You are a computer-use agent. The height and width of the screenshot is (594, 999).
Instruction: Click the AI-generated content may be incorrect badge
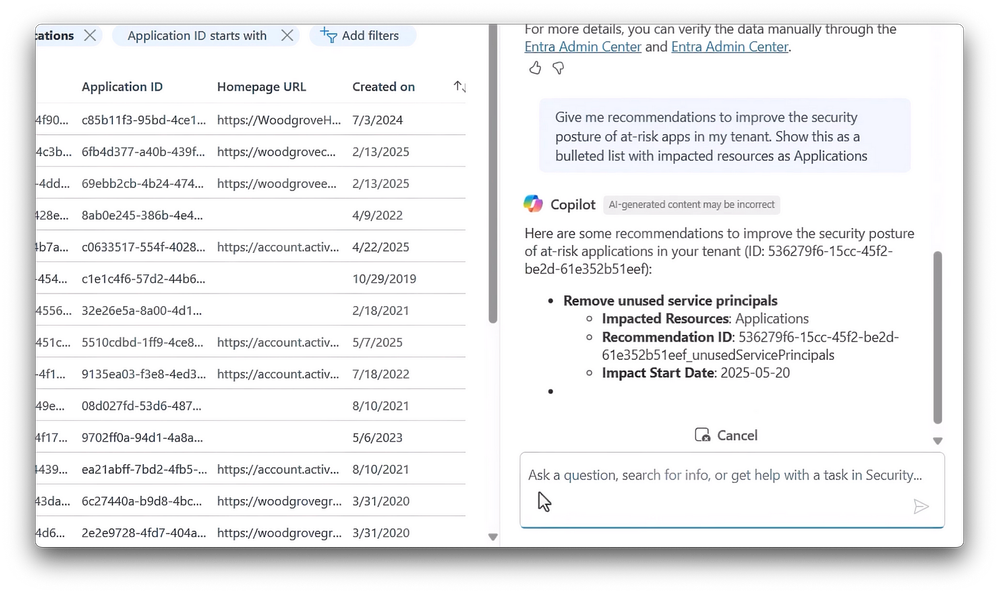(x=692, y=205)
